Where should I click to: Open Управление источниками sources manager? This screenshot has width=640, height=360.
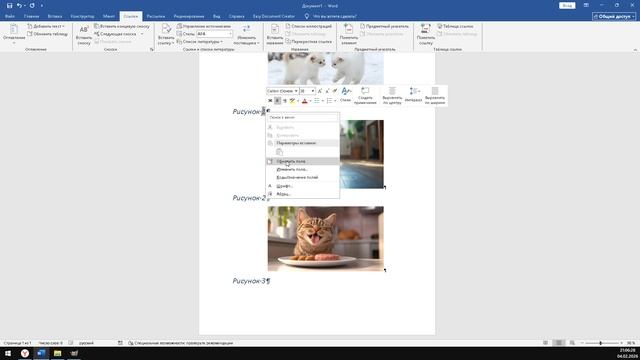[x=204, y=26]
